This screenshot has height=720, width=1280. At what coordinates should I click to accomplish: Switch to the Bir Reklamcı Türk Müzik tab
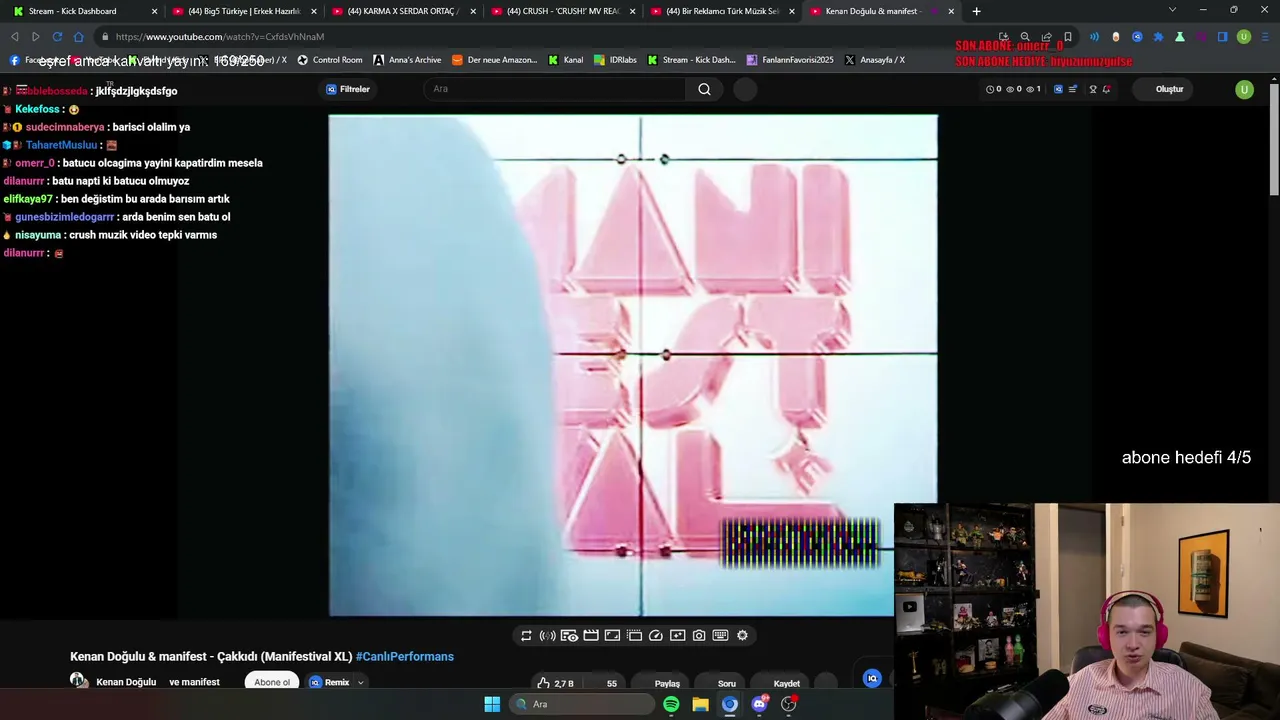[722, 11]
